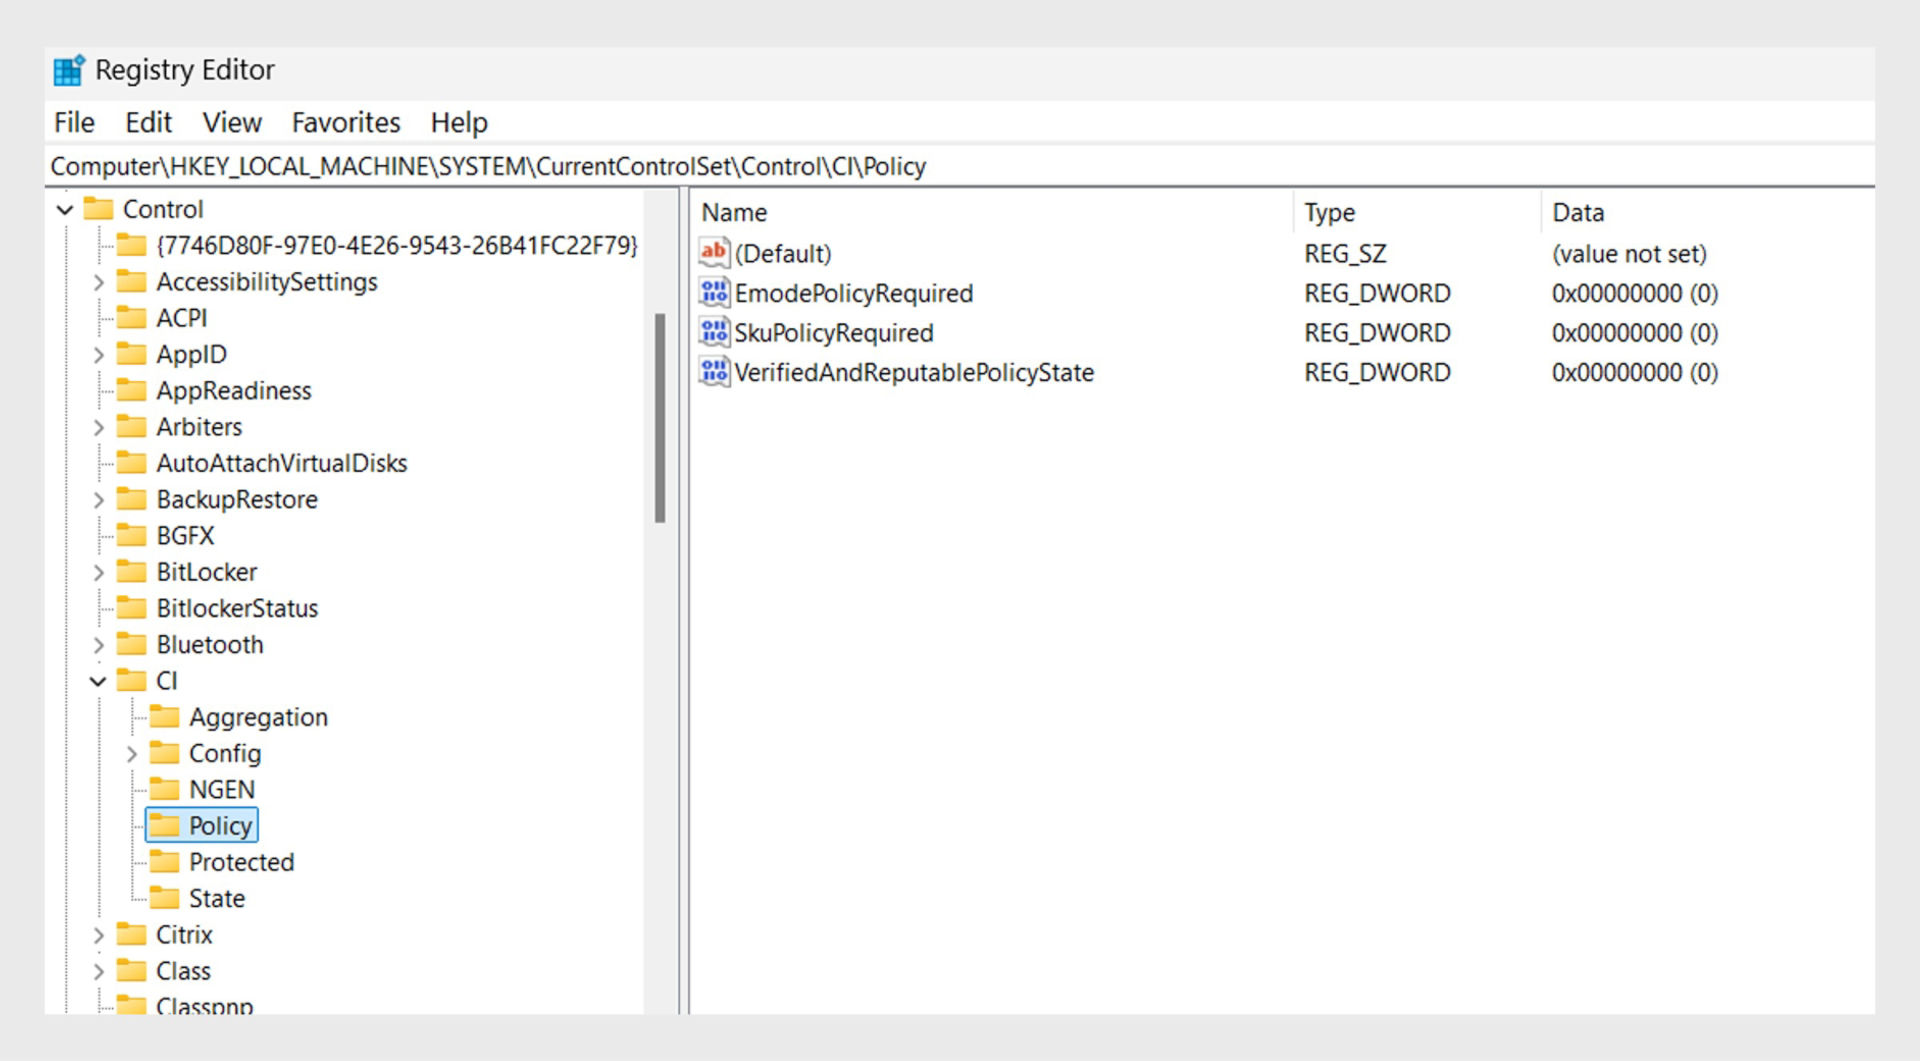1920x1061 pixels.
Task: Click the Aggregation folder icon
Action: click(166, 717)
